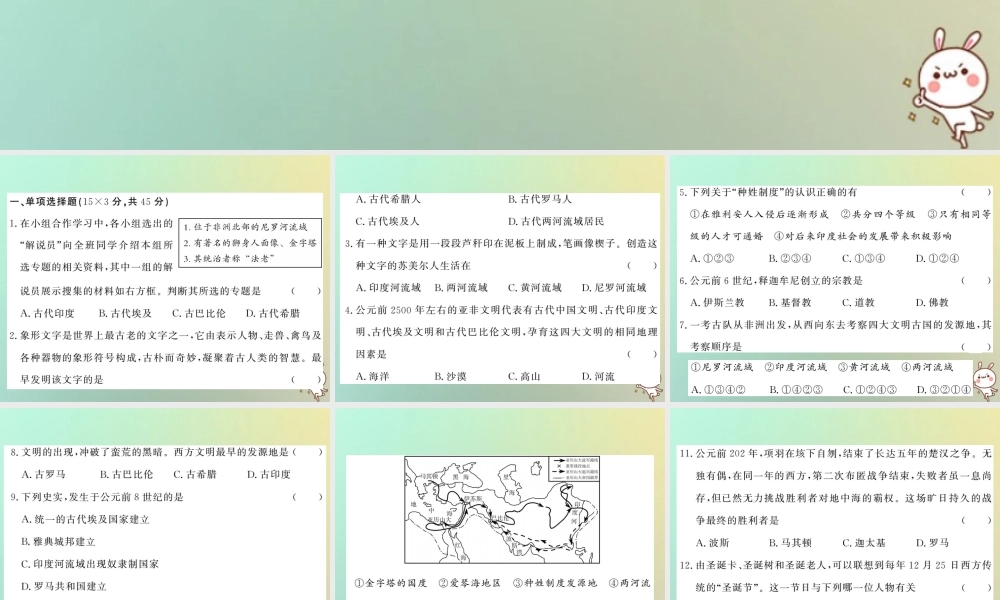Viewport: 1000px width, 600px height.
Task: Pick B. 两河流域 in question 3
Action: click(460, 288)
